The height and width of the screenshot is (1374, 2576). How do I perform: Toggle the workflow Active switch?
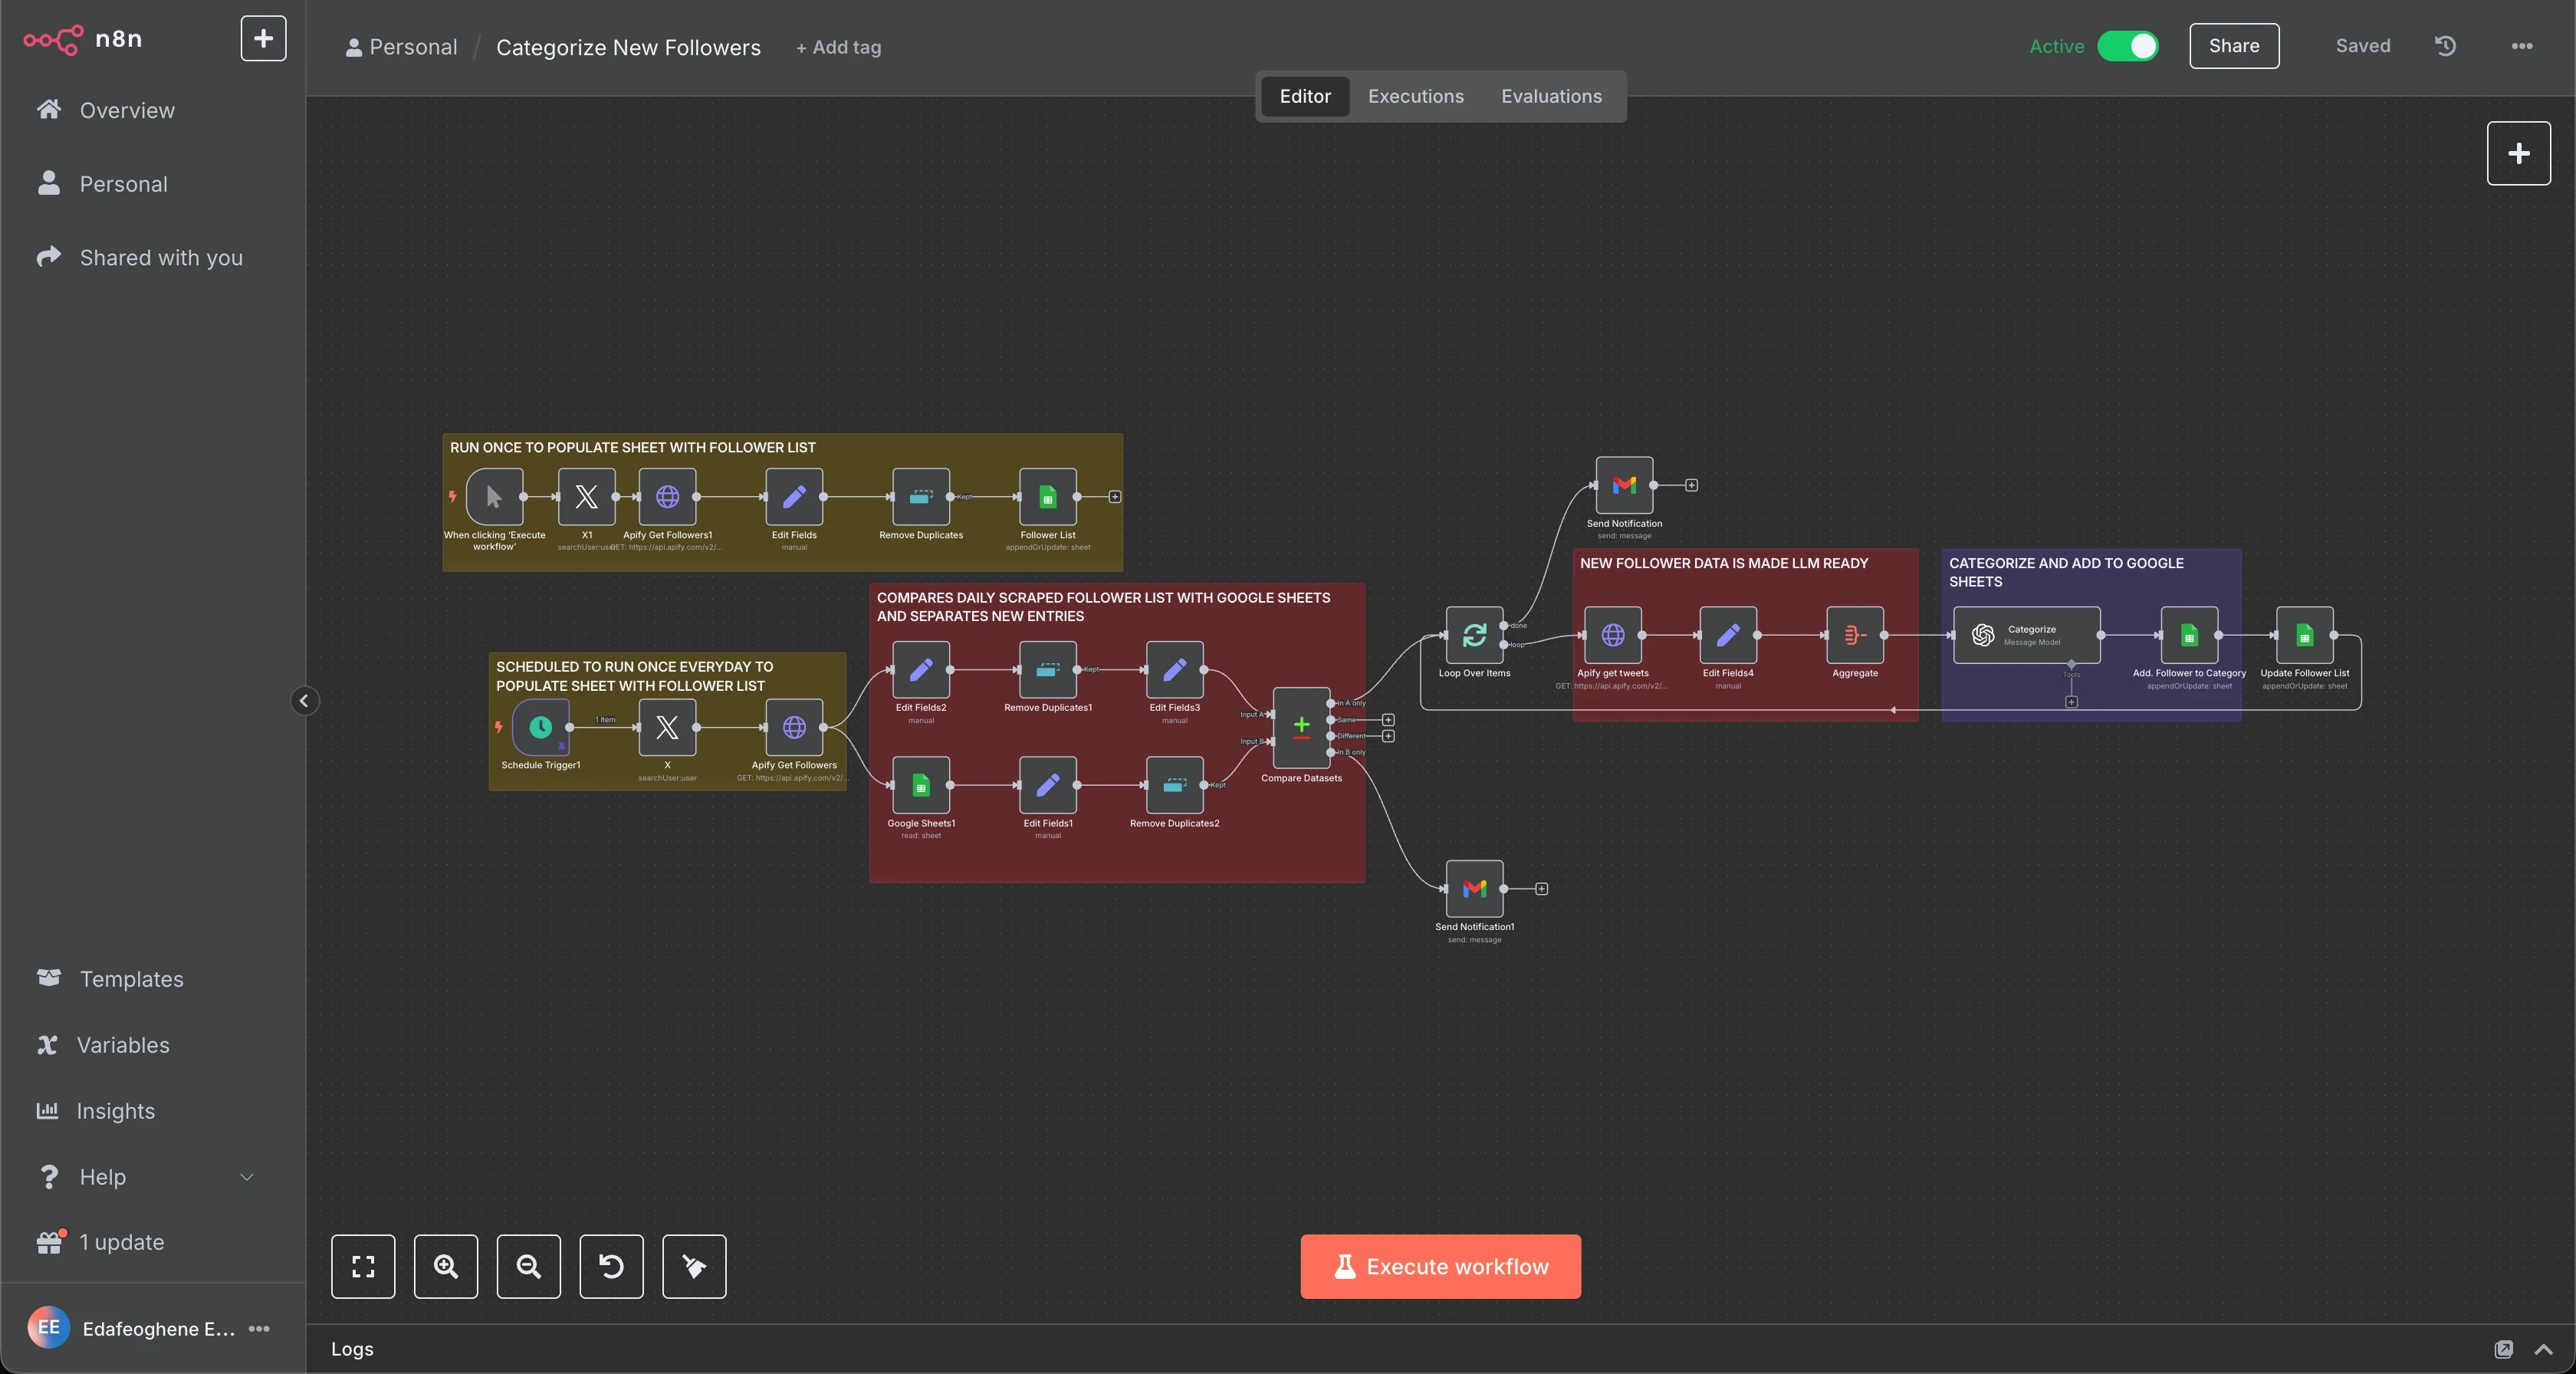click(x=2127, y=46)
